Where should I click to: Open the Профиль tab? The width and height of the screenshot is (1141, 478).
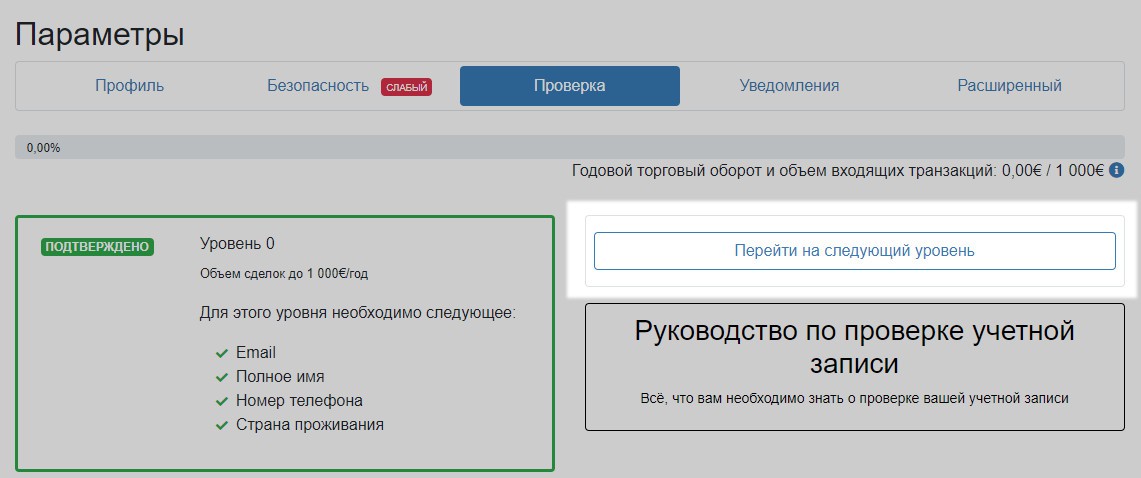(x=130, y=86)
